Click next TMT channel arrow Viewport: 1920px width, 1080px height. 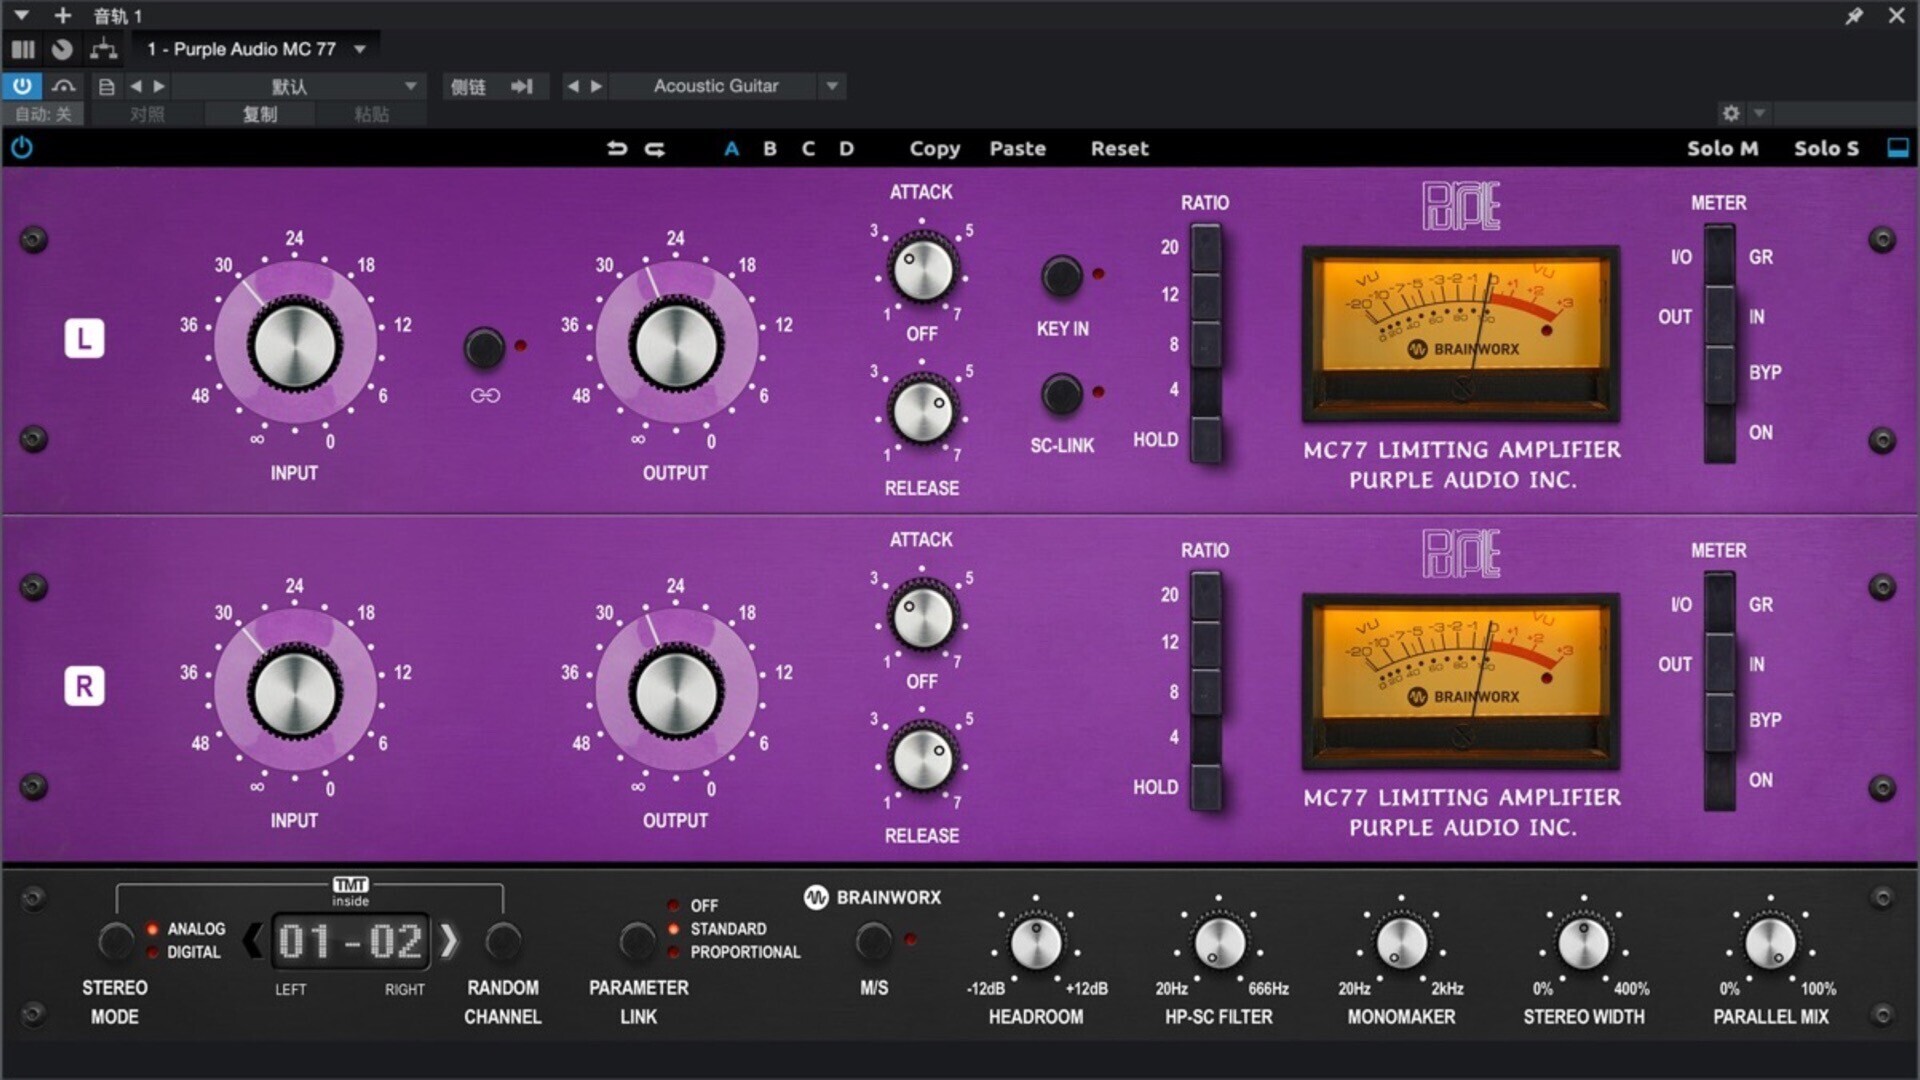tap(449, 941)
